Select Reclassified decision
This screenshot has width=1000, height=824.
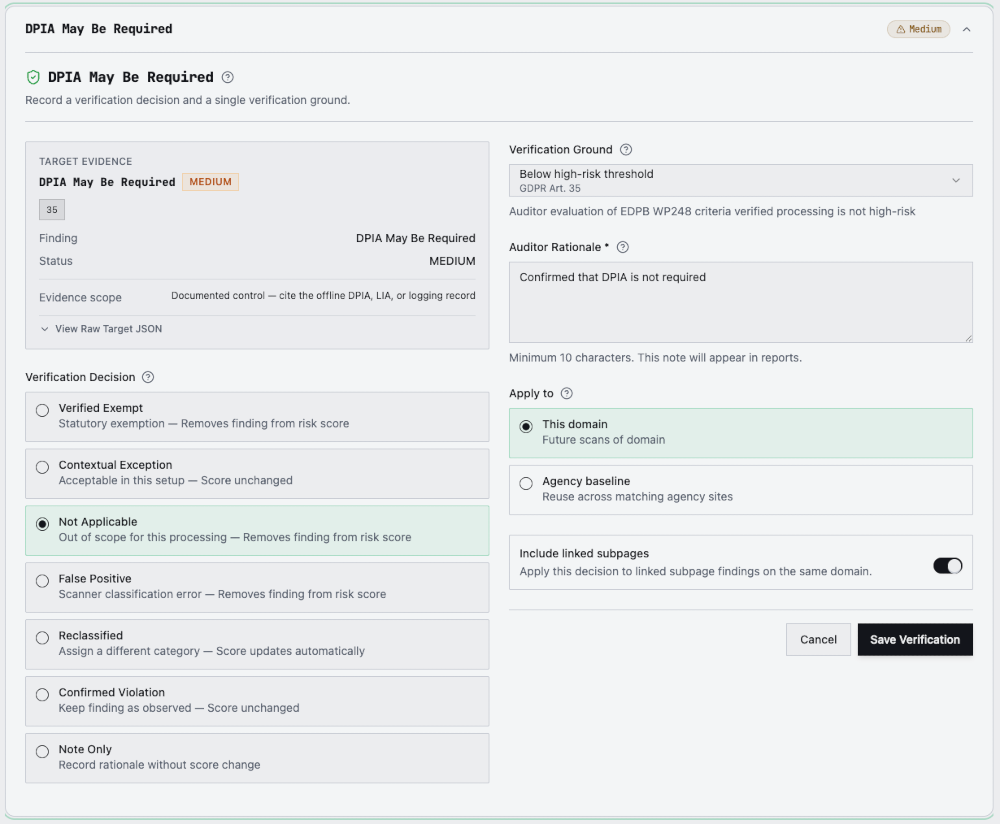[257, 644]
